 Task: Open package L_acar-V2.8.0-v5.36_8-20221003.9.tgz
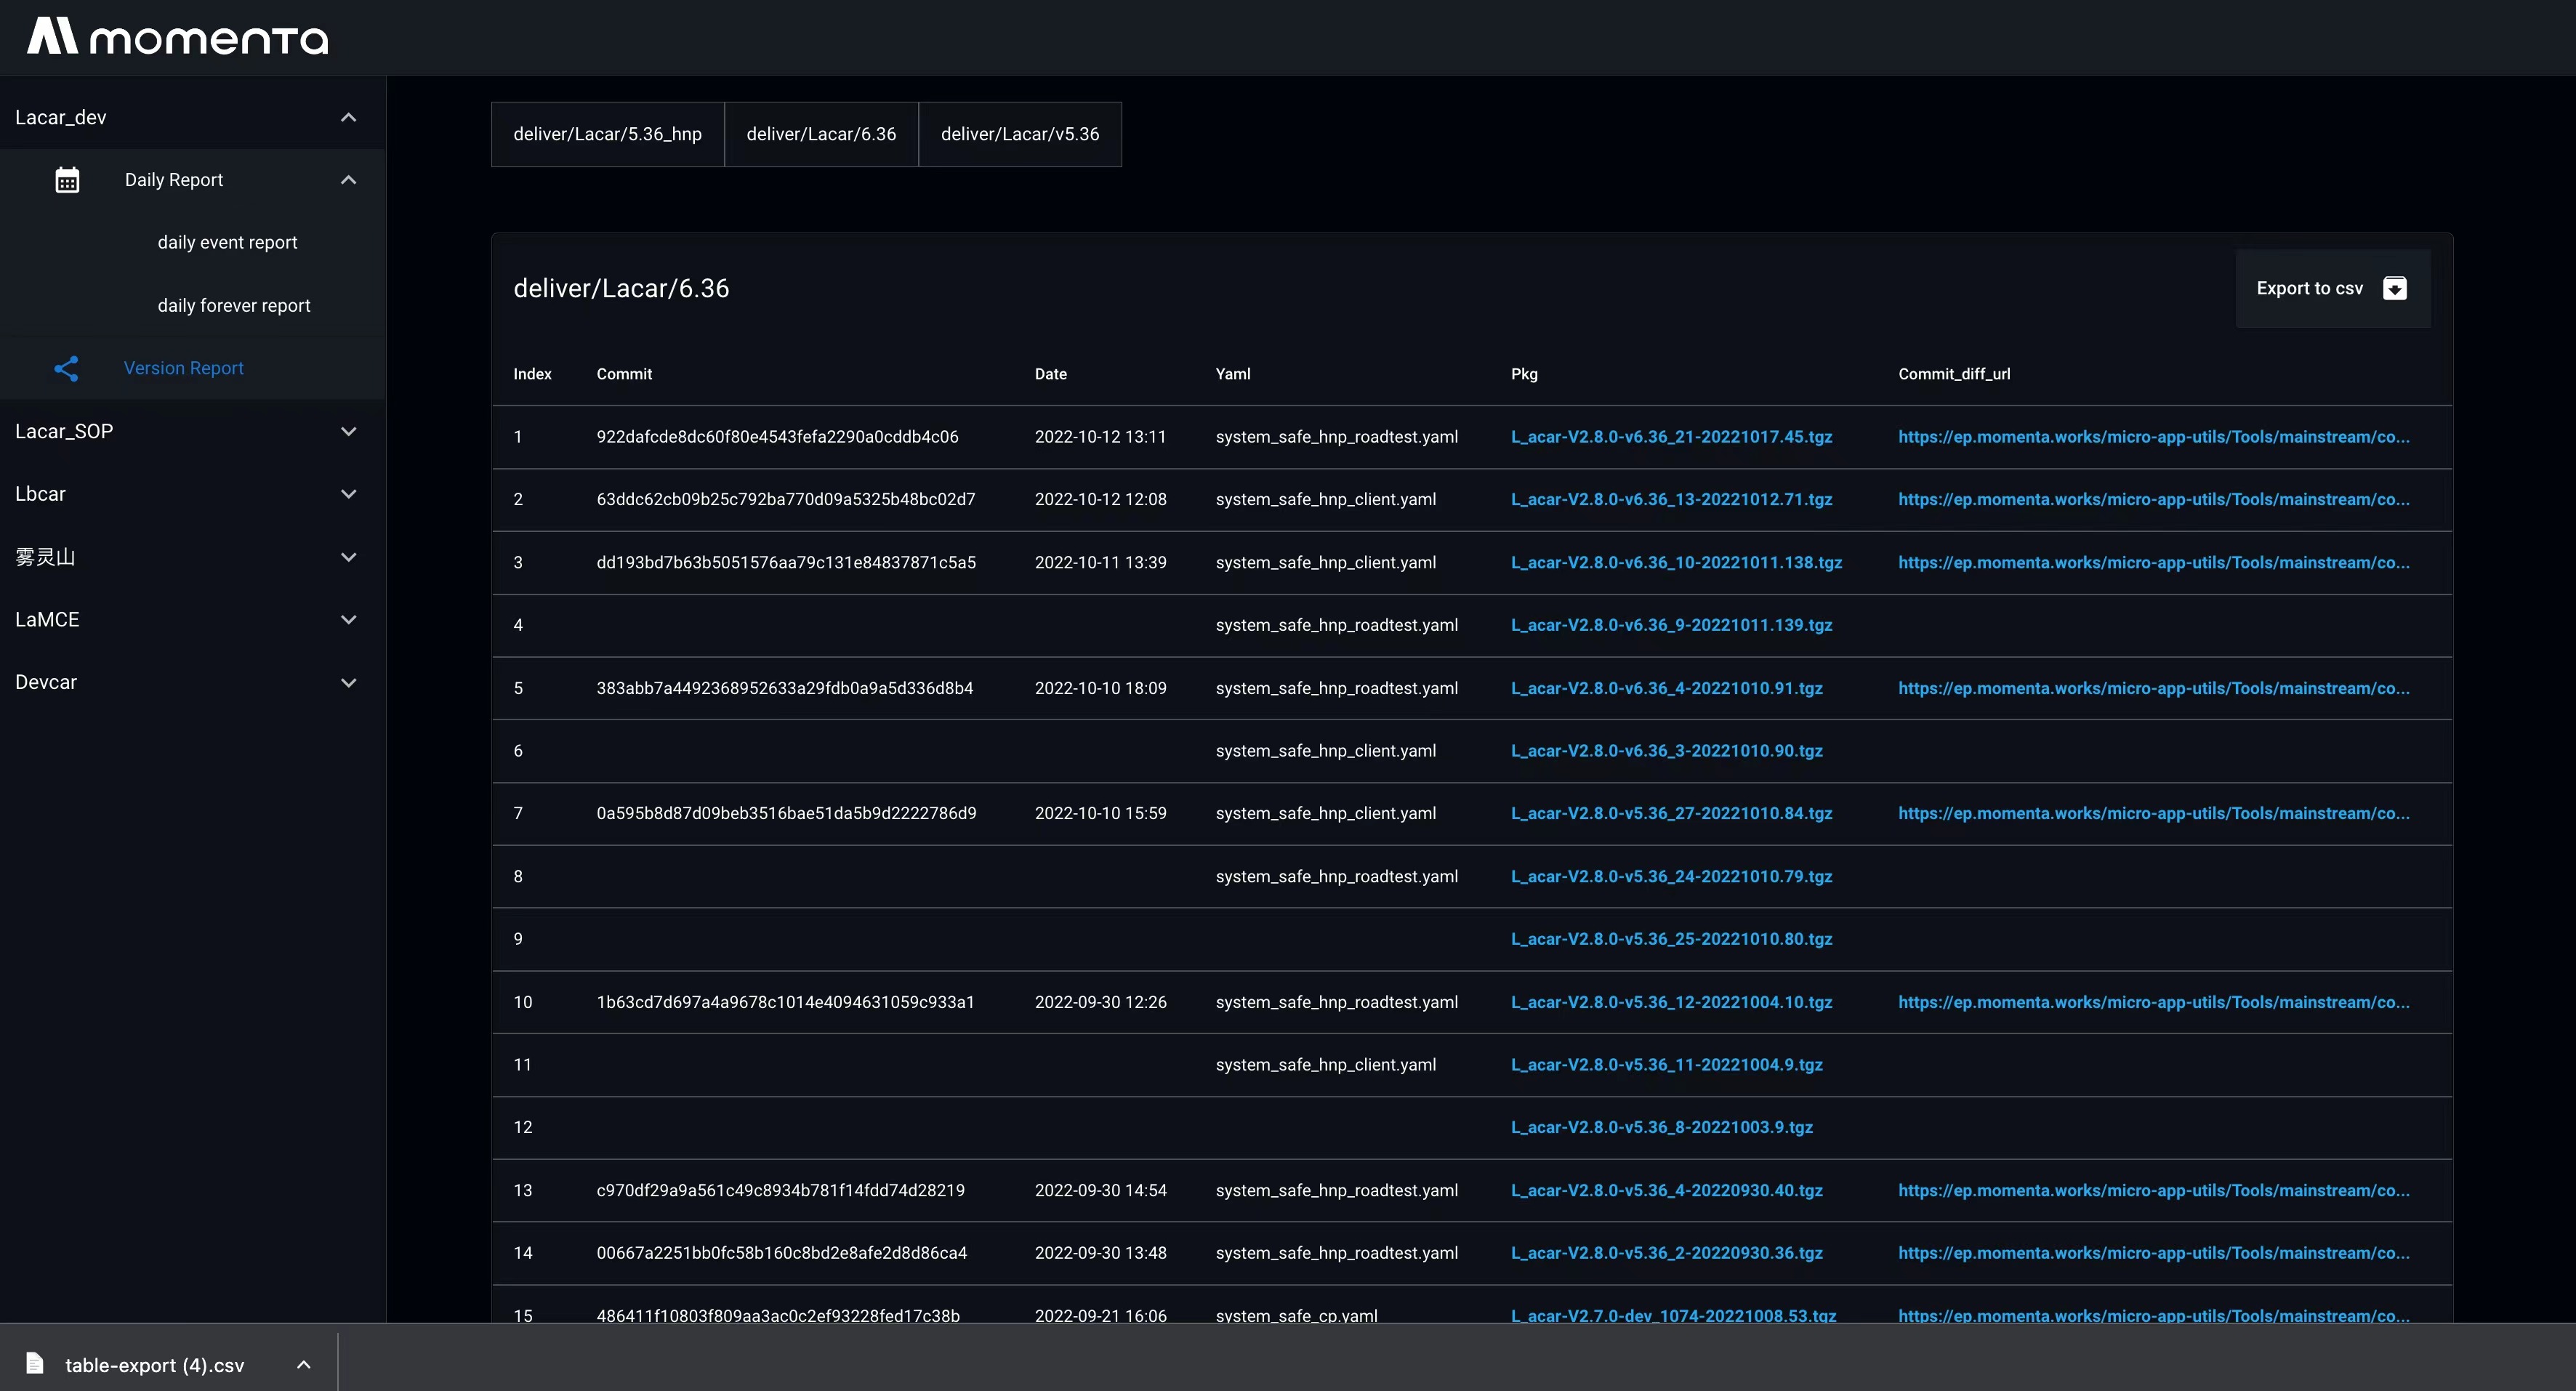coord(1661,1127)
